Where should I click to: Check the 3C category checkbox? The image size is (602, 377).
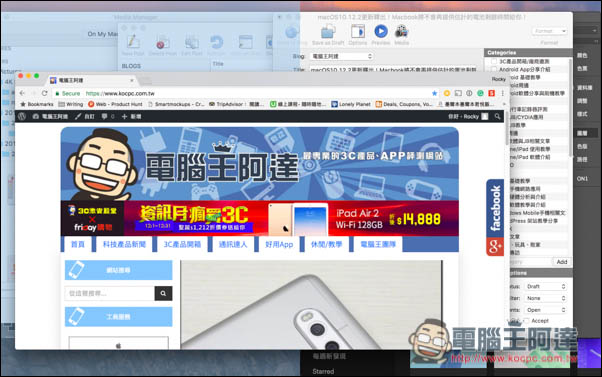coord(494,61)
